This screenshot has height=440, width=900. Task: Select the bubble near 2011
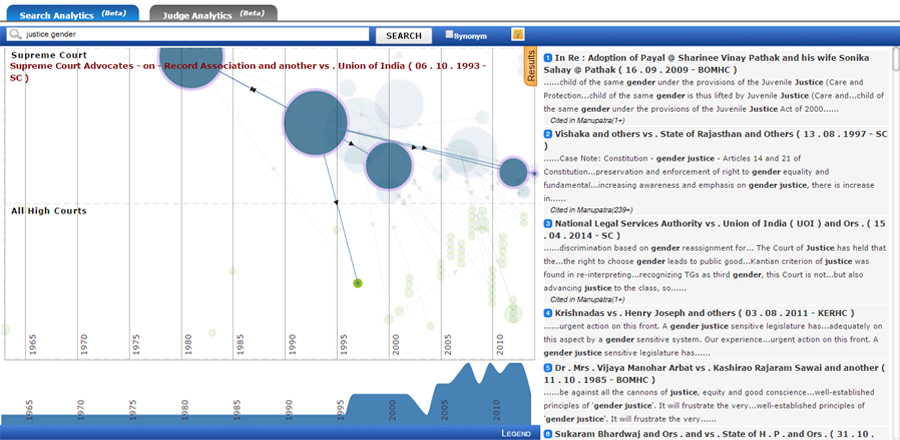pos(513,172)
